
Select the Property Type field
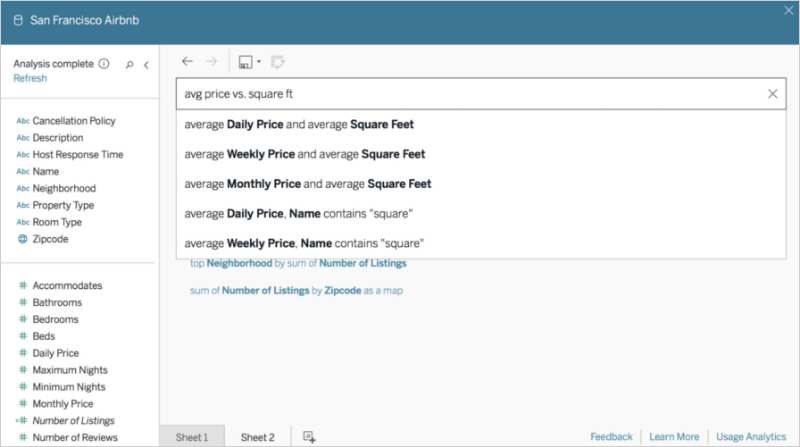pos(63,205)
